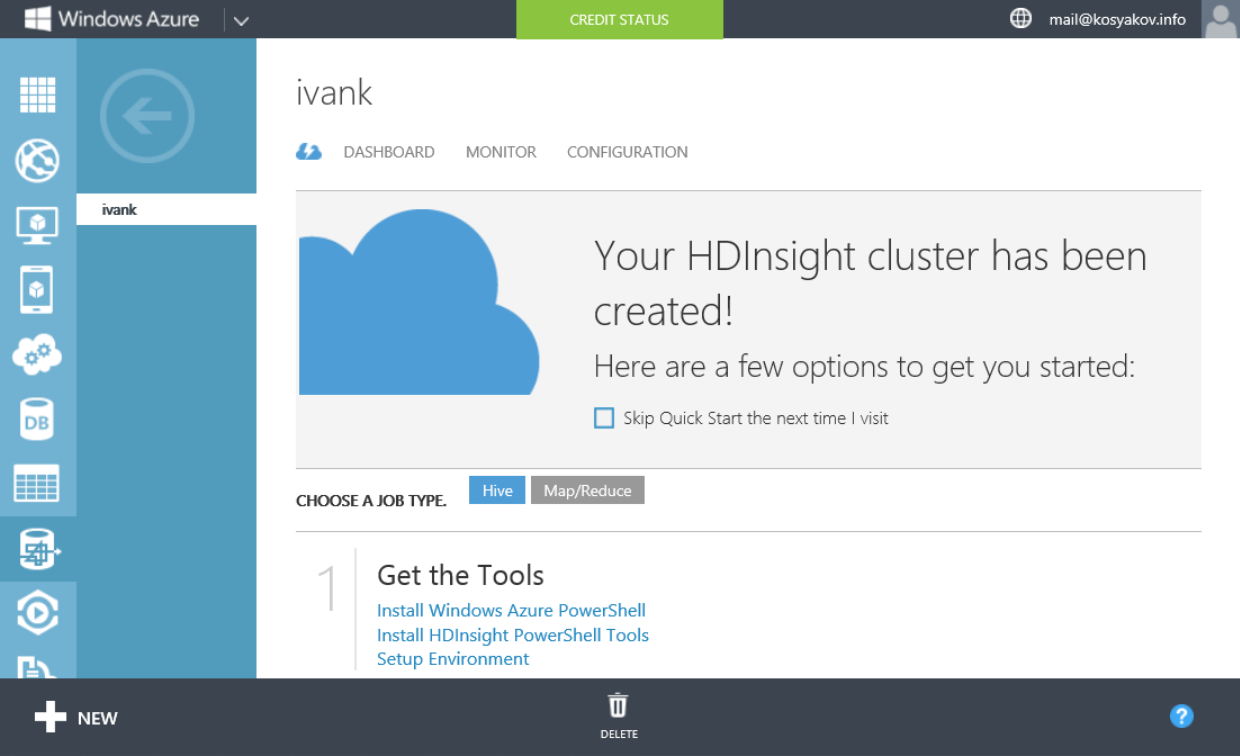Open Web Sites in the sidebar
This screenshot has width=1240, height=756.
click(38, 160)
